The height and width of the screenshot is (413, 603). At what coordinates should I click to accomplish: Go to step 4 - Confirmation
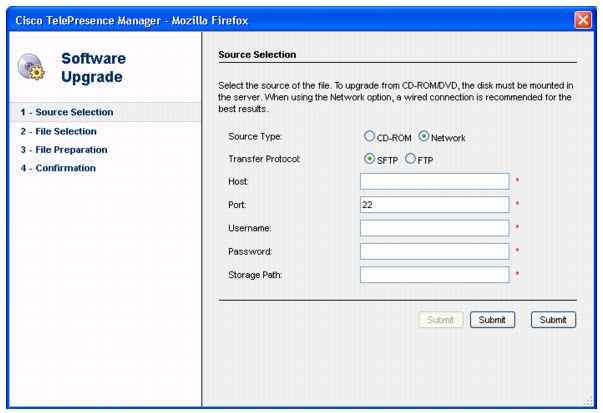(x=58, y=168)
